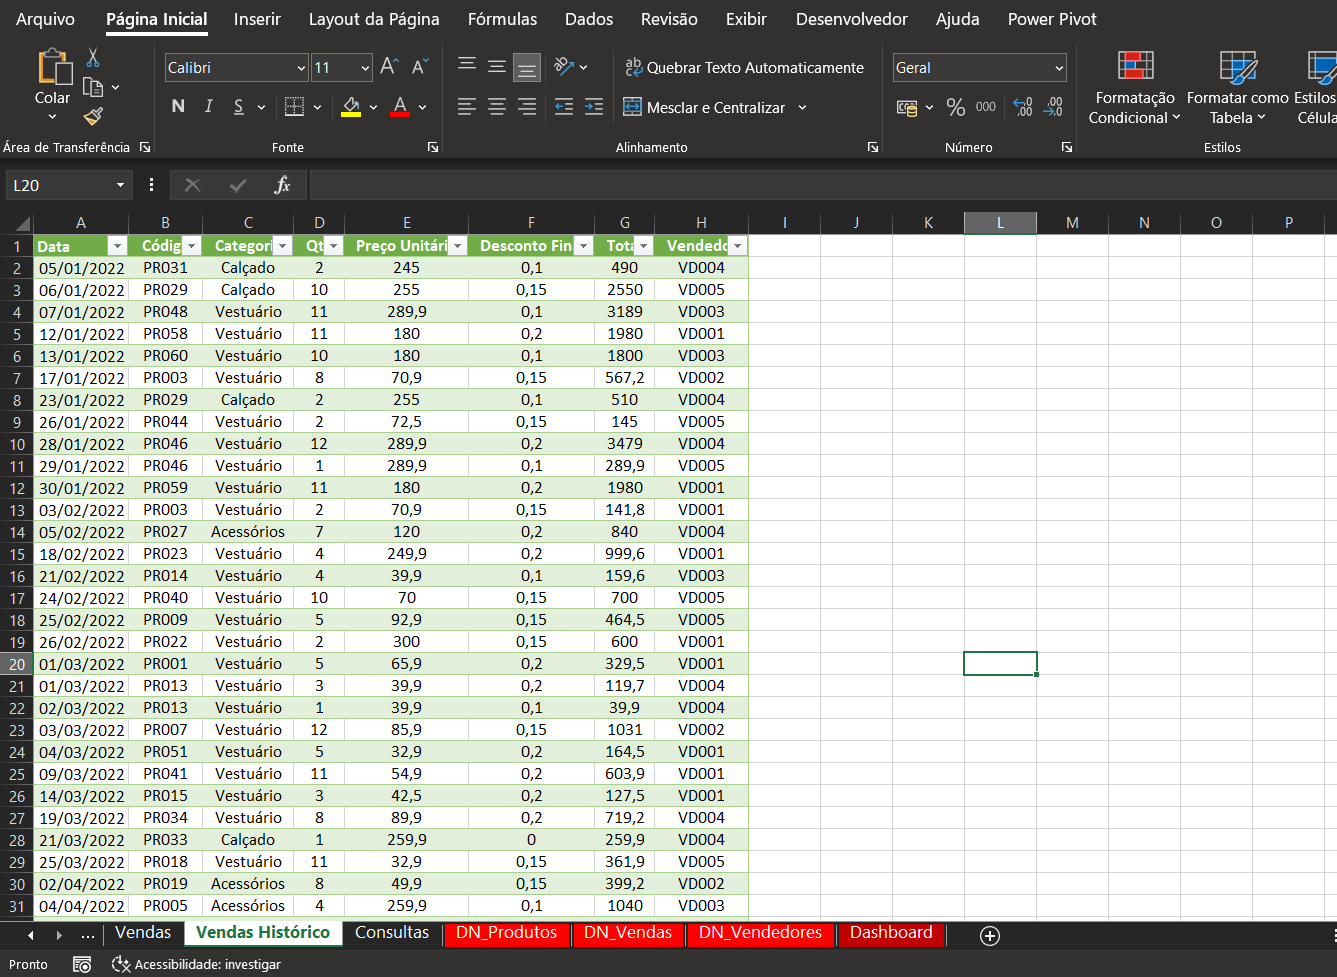Center text horizontally icon
The image size is (1337, 977).
pyautogui.click(x=497, y=106)
